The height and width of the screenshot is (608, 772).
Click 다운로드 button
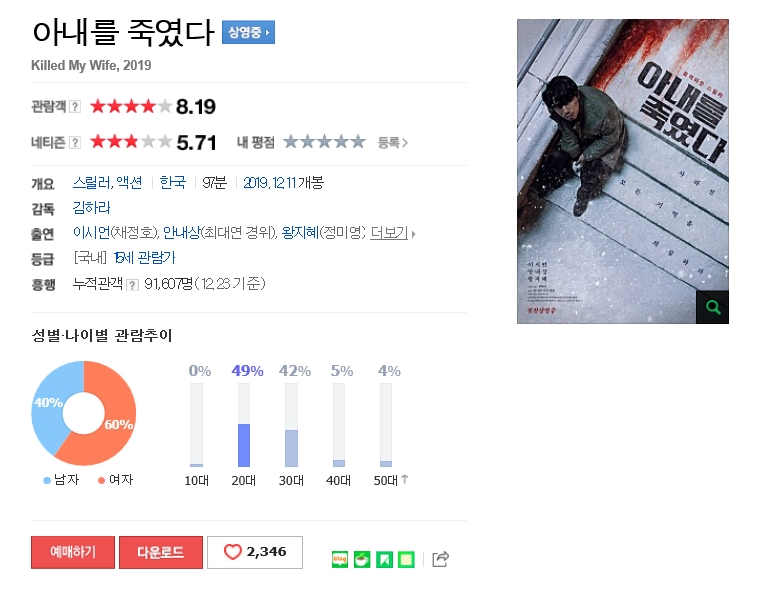[161, 552]
